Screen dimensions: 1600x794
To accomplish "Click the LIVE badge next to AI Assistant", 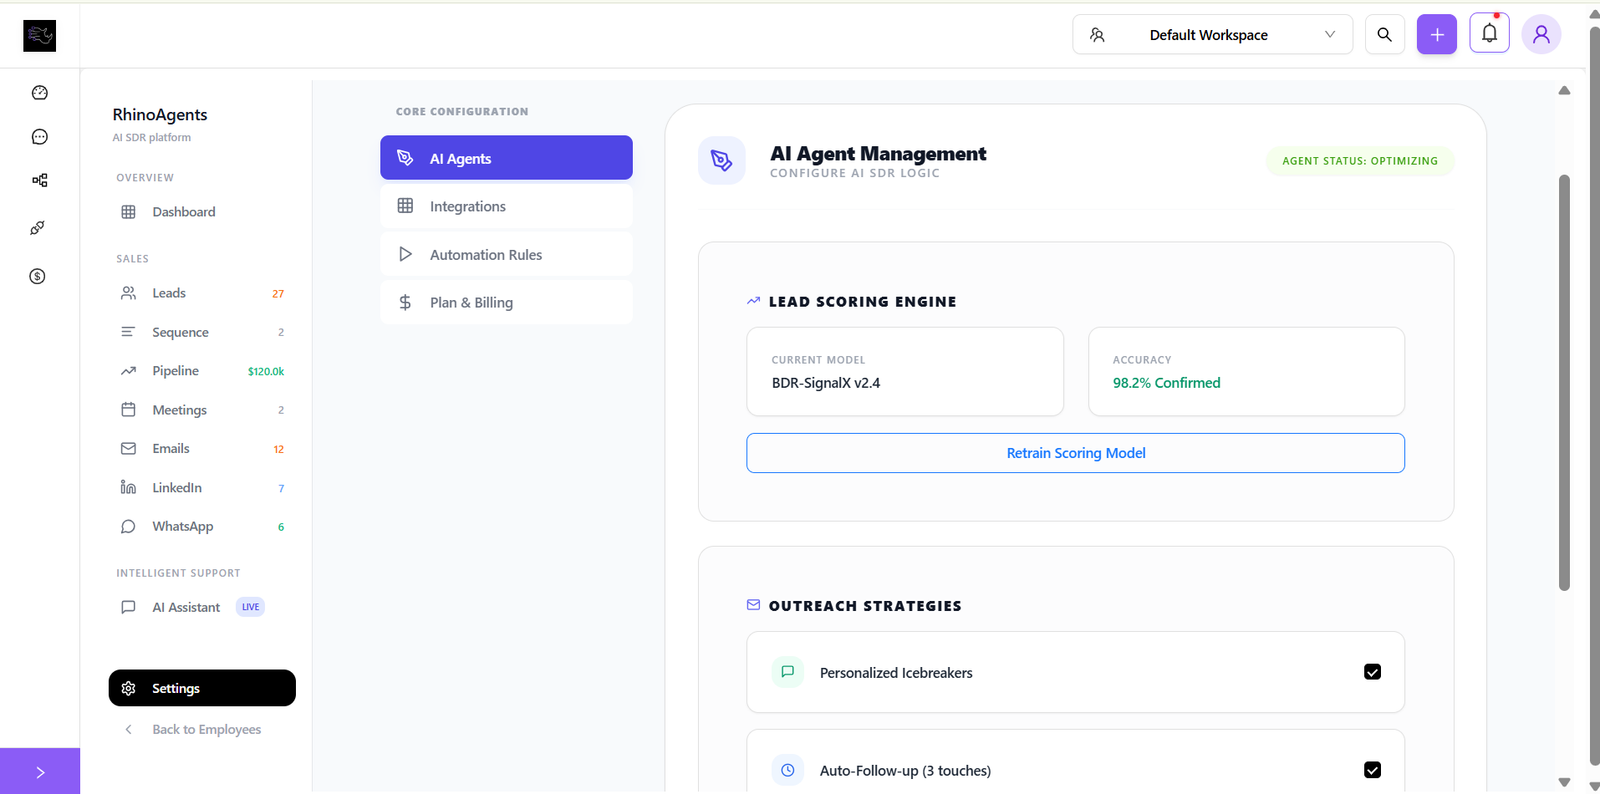I will pyautogui.click(x=250, y=607).
